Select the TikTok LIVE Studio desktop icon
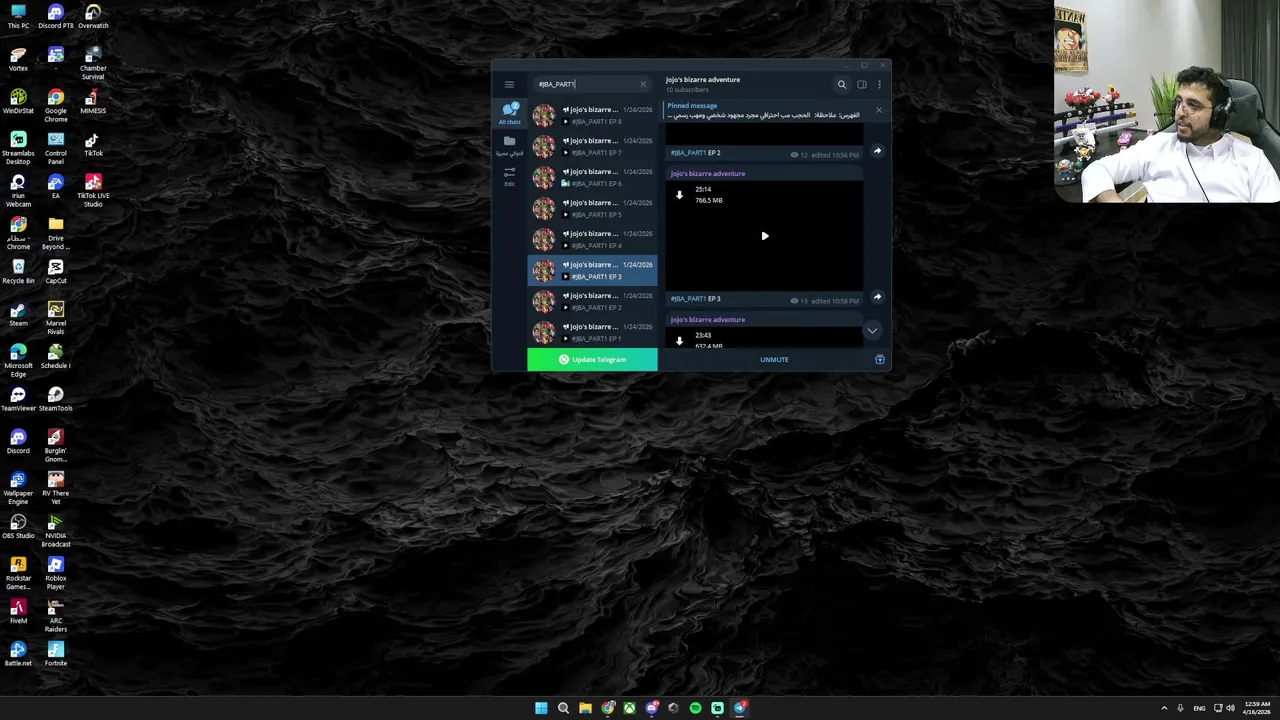 [93, 190]
